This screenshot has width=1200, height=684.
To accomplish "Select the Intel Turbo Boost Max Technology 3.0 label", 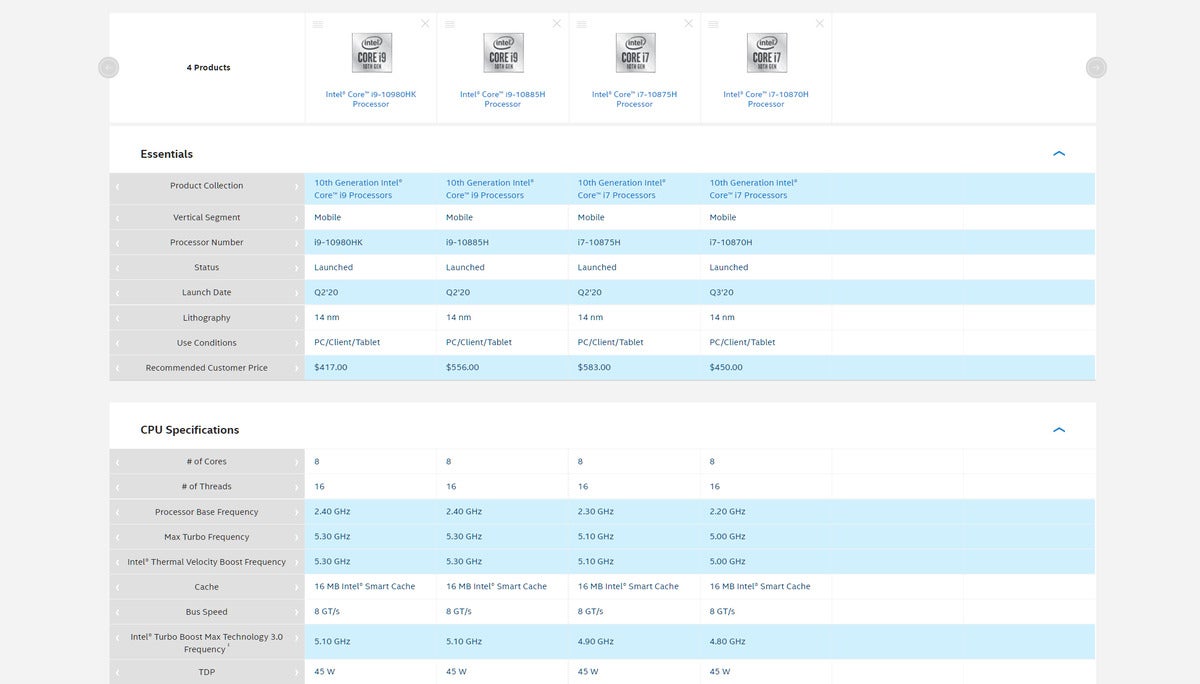I will pyautogui.click(x=207, y=643).
